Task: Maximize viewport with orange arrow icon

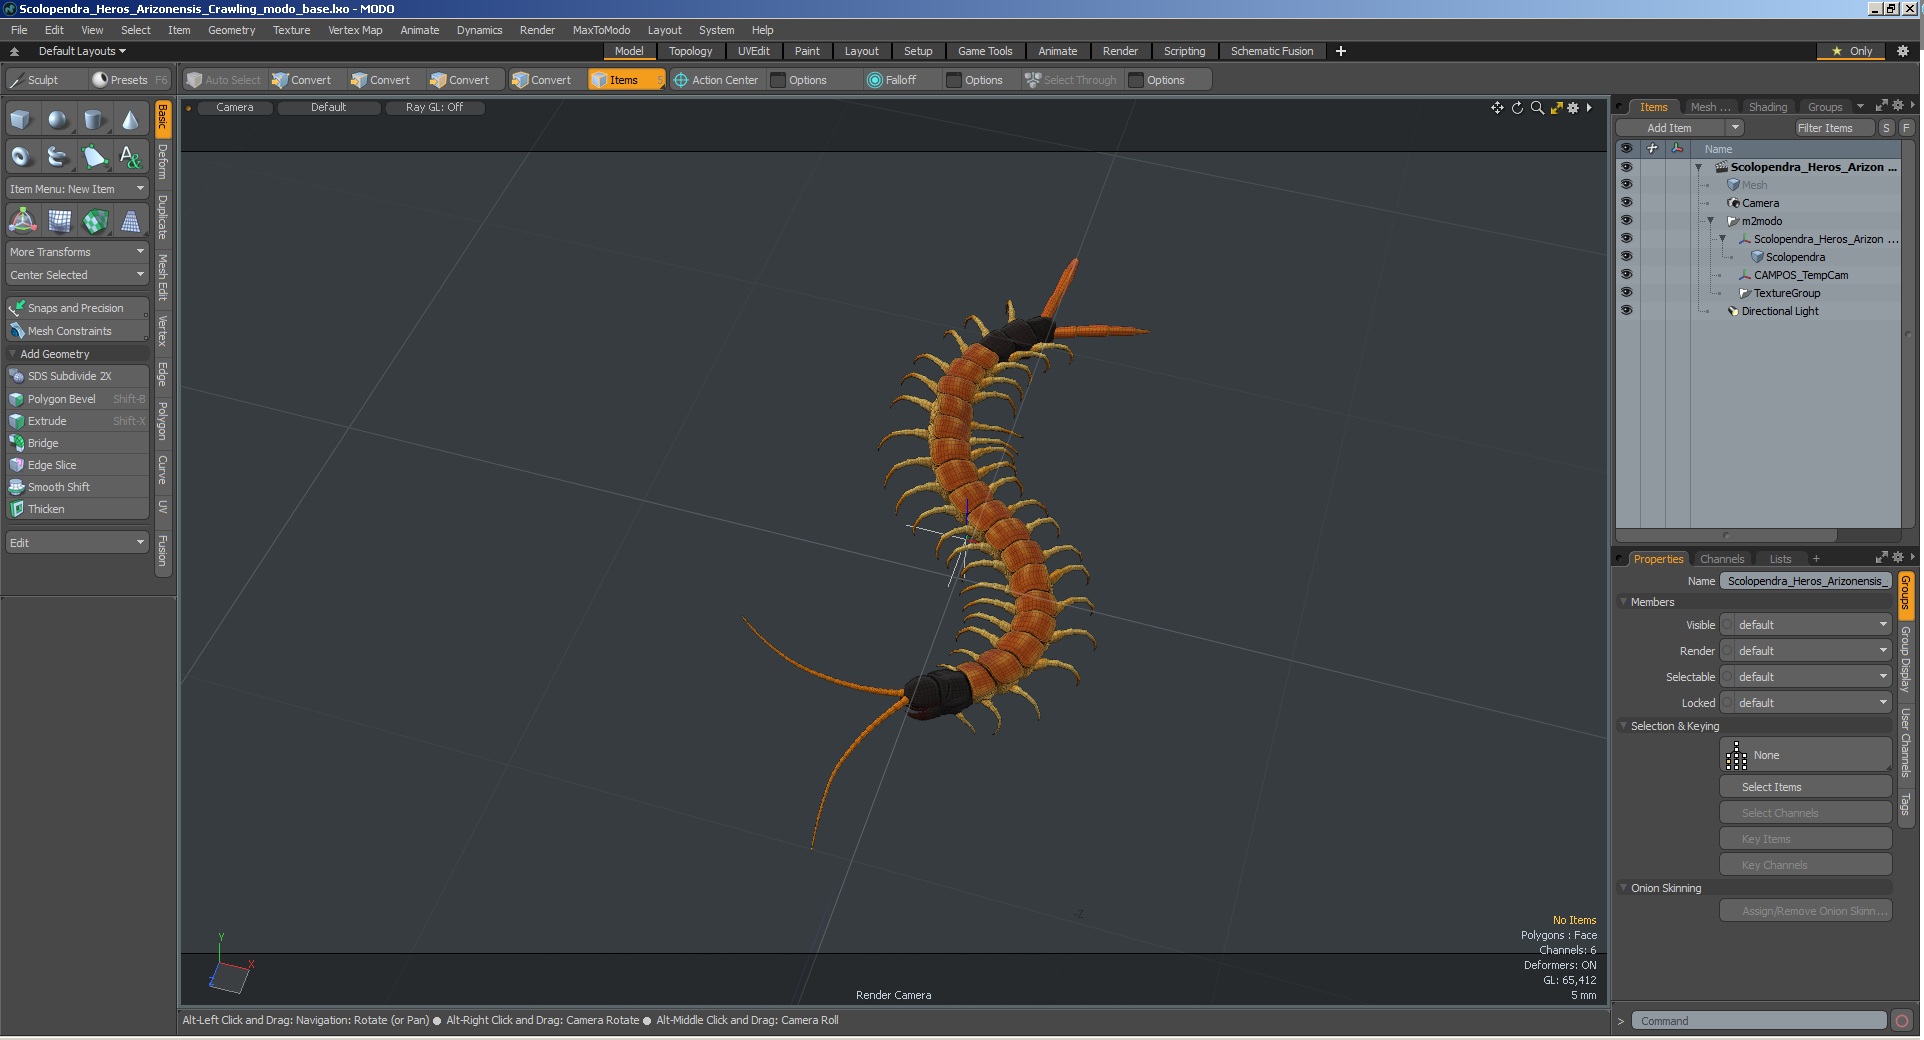Action: point(1556,108)
